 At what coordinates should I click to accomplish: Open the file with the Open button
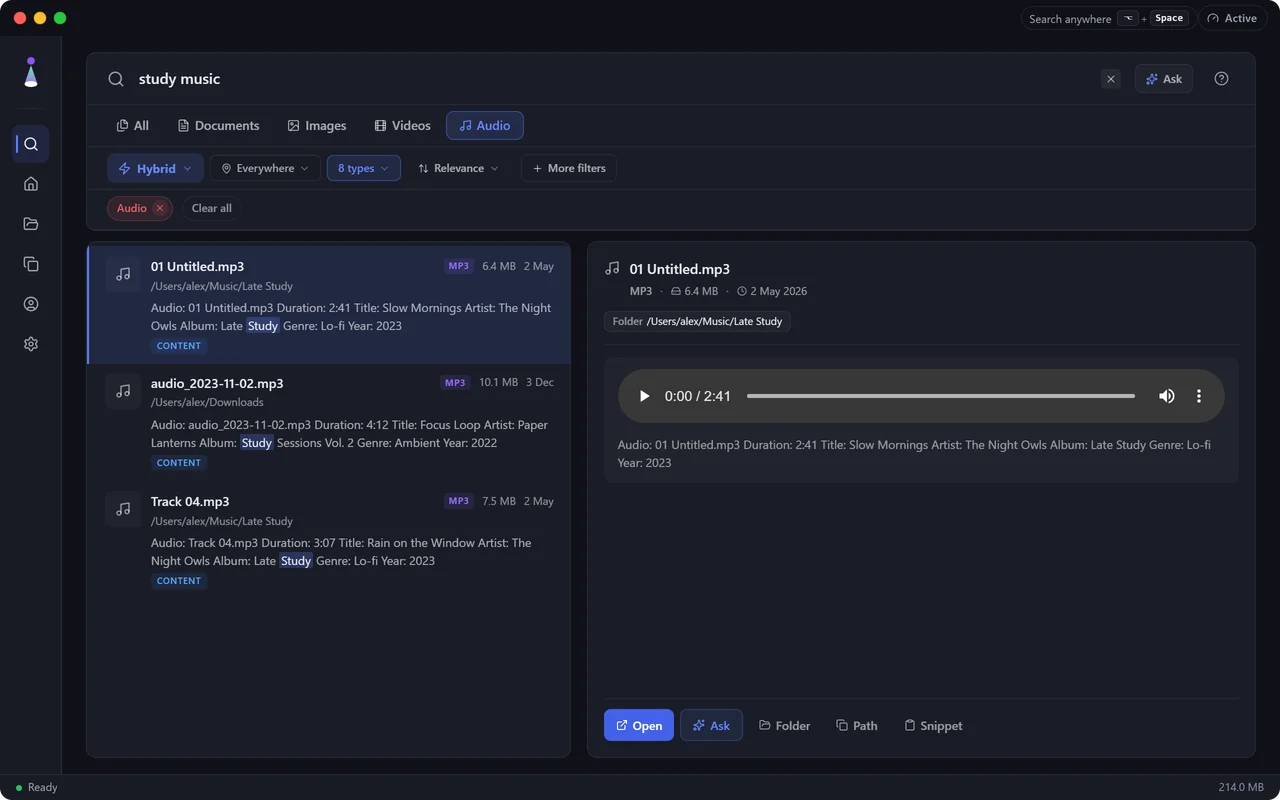point(639,726)
